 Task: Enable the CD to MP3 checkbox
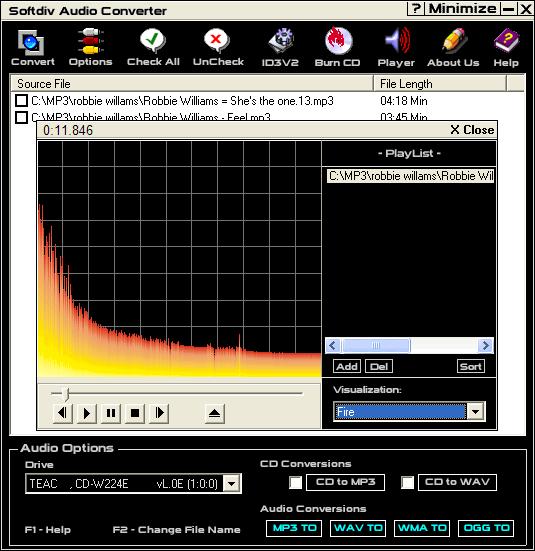pyautogui.click(x=295, y=482)
